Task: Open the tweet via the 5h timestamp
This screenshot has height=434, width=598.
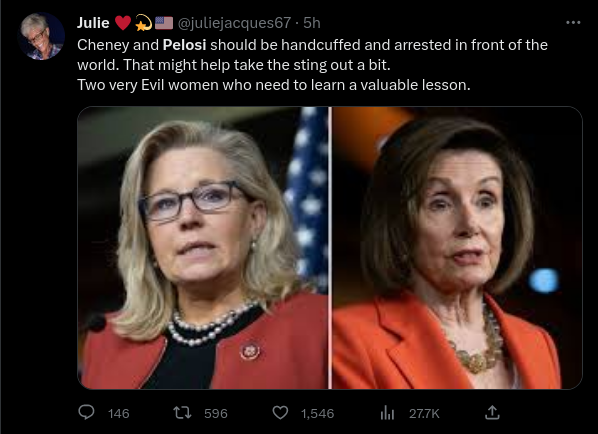Action: click(x=312, y=23)
